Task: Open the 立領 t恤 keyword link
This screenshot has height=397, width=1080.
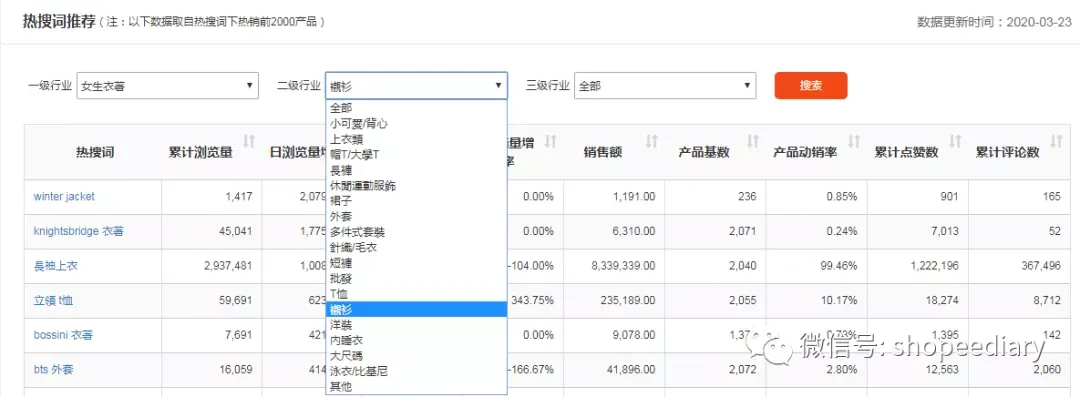Action: pyautogui.click(x=53, y=301)
